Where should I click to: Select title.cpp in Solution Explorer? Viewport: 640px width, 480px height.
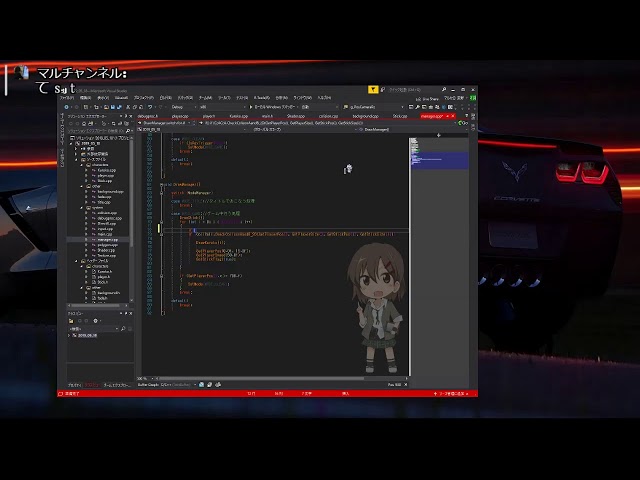(104, 202)
